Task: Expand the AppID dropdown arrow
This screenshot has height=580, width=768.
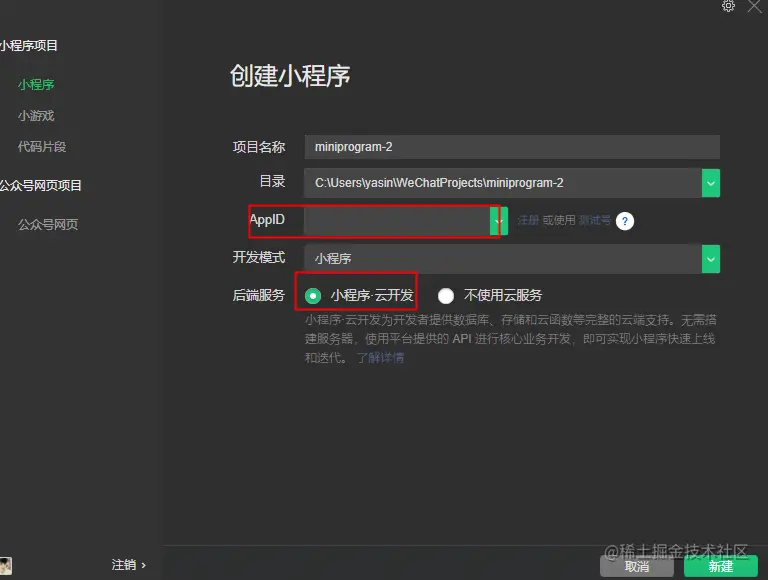Action: pos(499,221)
